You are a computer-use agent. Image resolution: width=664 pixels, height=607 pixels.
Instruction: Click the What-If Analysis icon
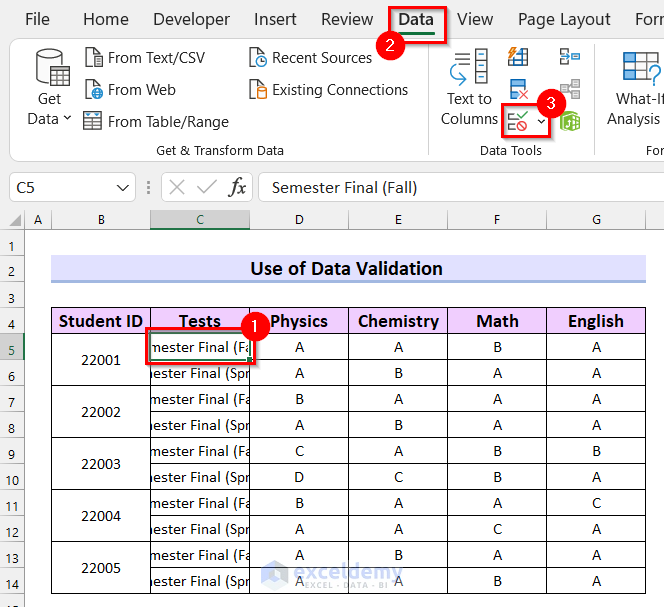pos(640,66)
